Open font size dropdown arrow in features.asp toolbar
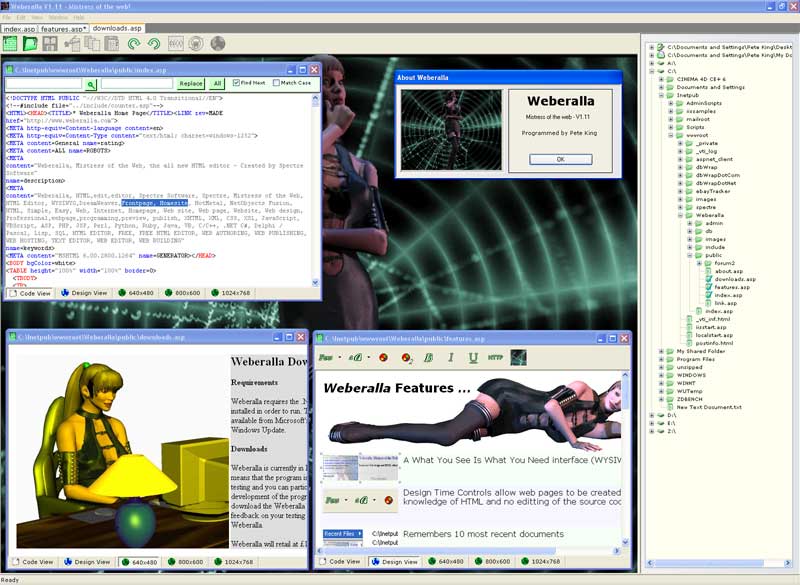Viewport: 800px width, 585px height. tap(369, 358)
